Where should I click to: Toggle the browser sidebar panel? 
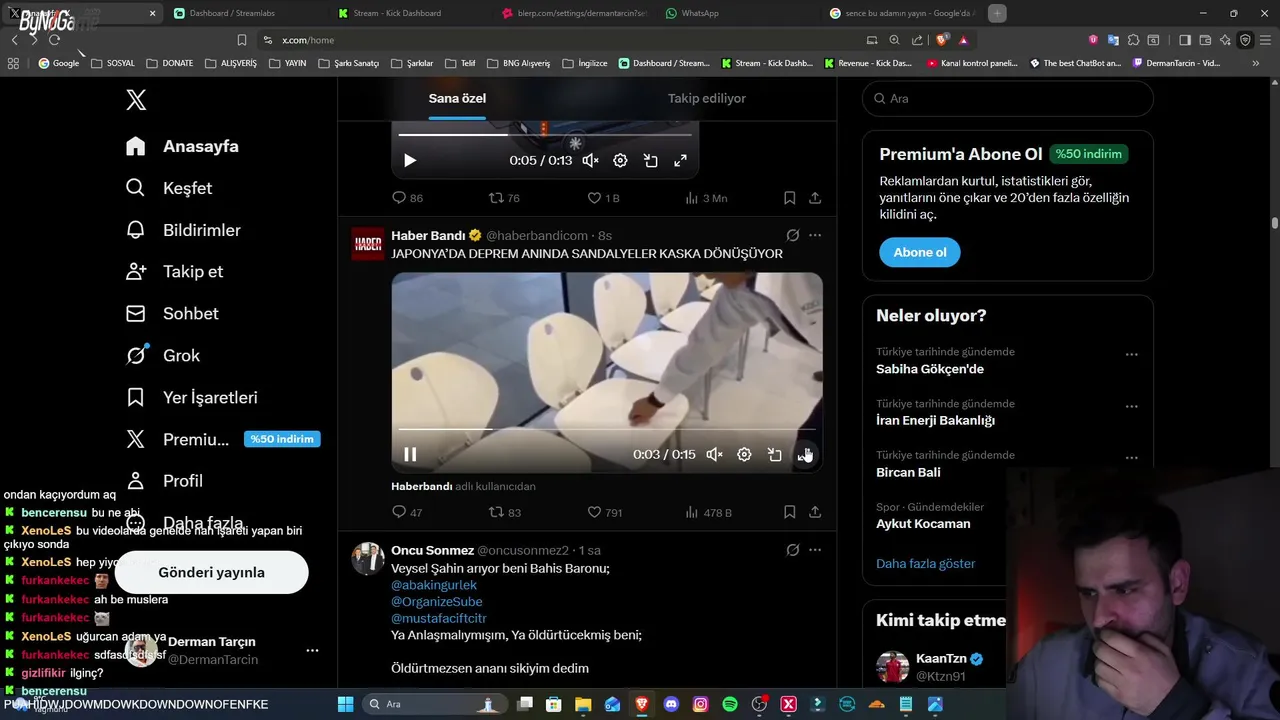coord(1185,40)
